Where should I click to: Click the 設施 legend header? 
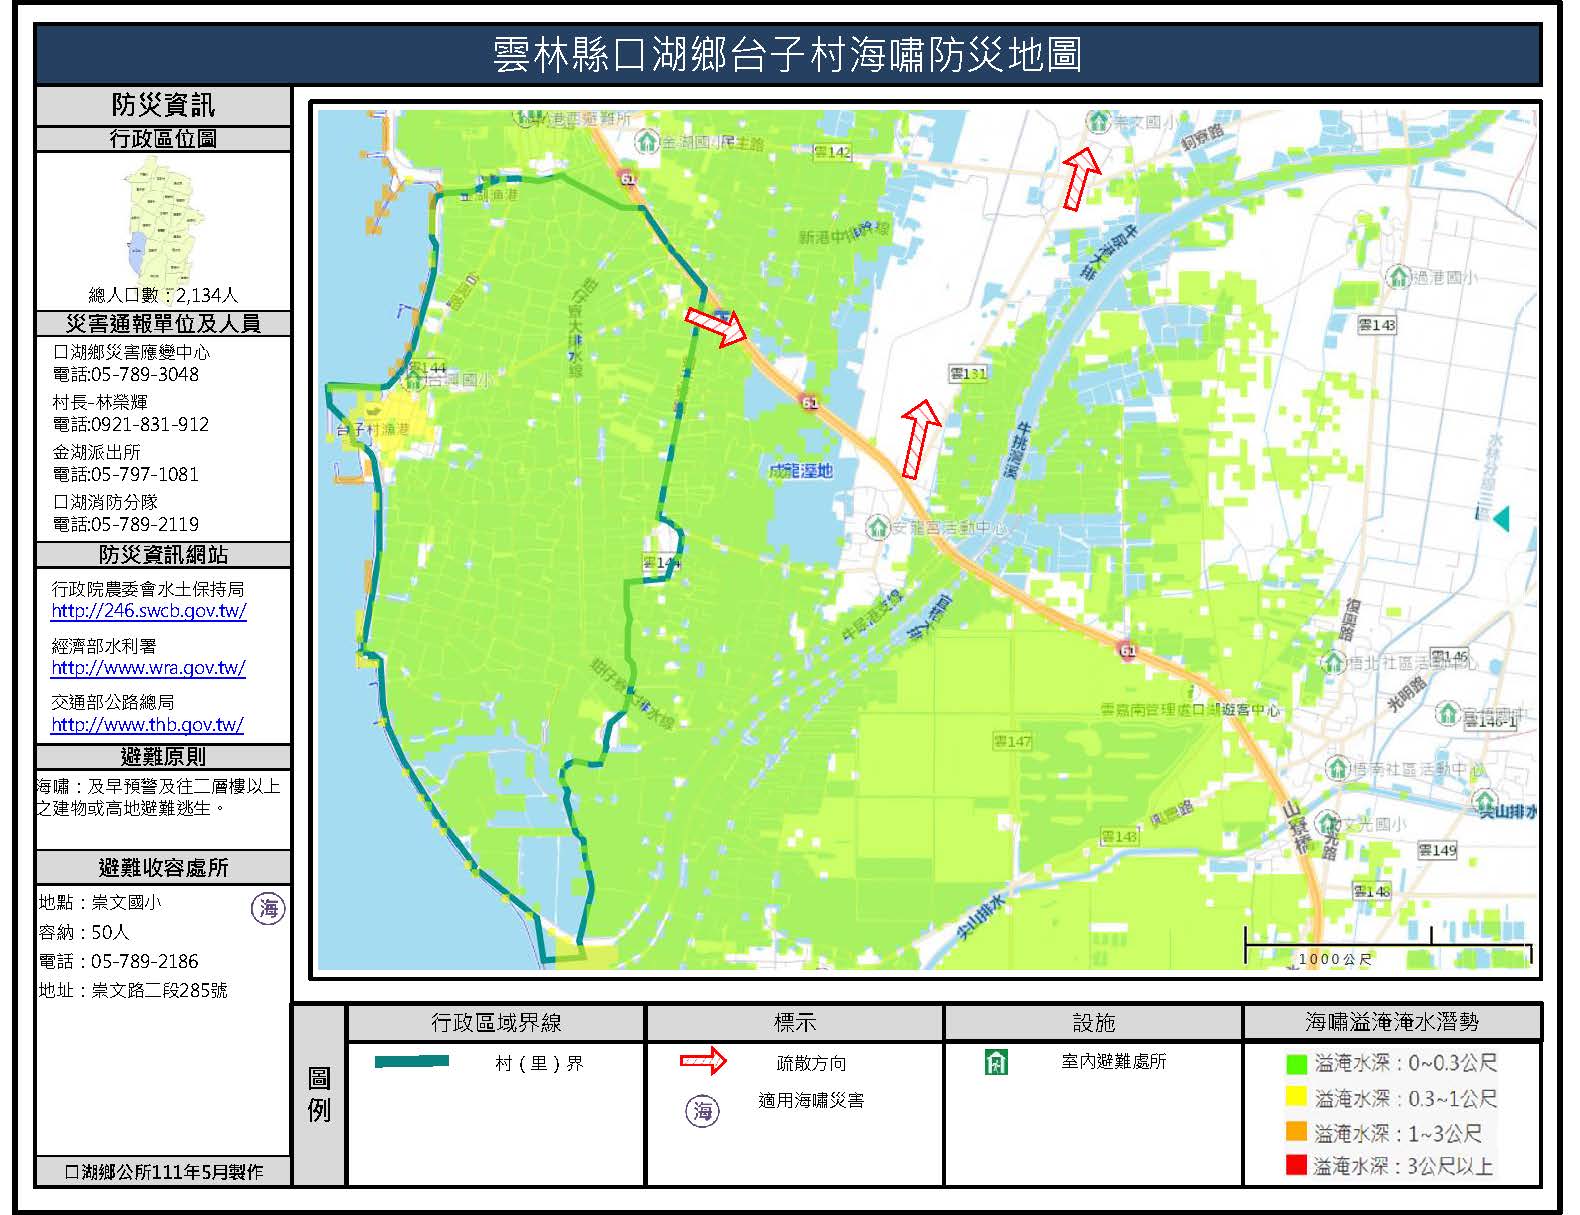tap(1093, 1022)
